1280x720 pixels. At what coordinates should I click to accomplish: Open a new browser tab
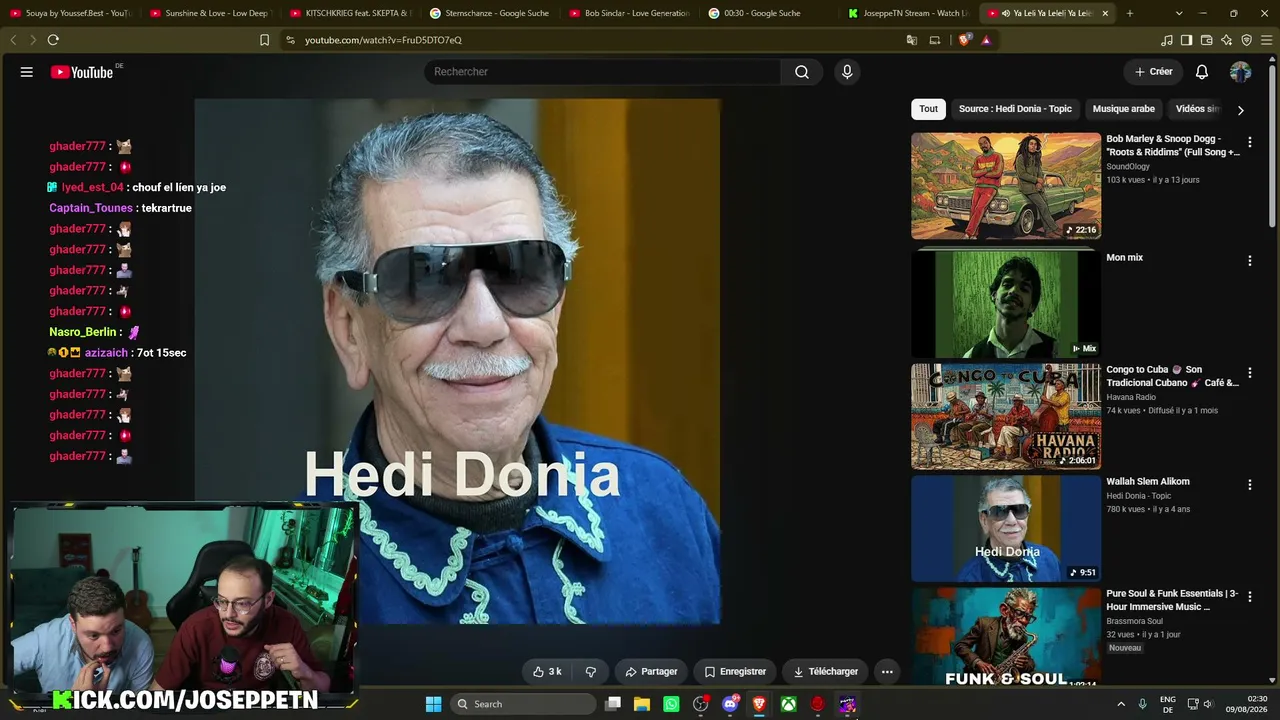(x=1130, y=13)
